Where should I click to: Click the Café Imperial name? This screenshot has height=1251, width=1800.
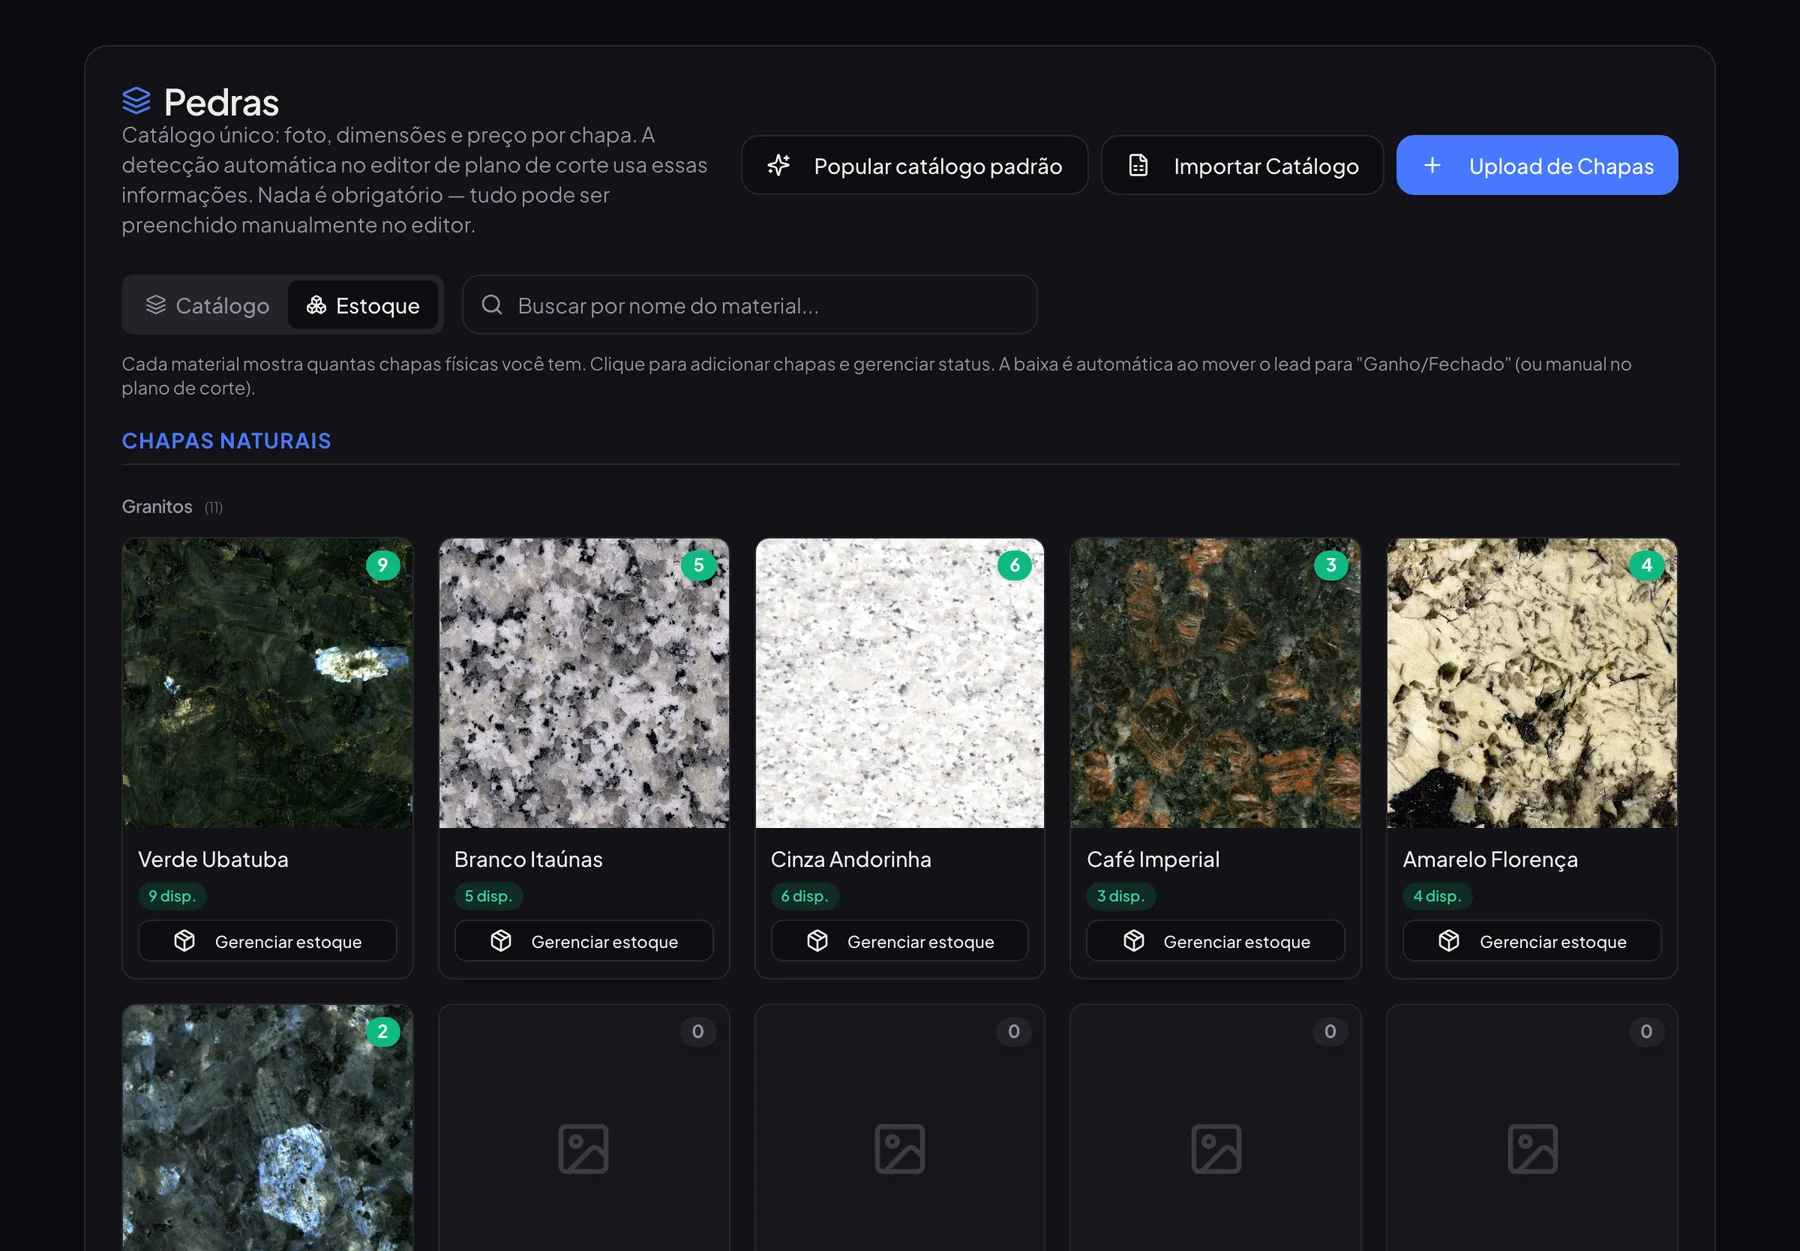coord(1153,859)
